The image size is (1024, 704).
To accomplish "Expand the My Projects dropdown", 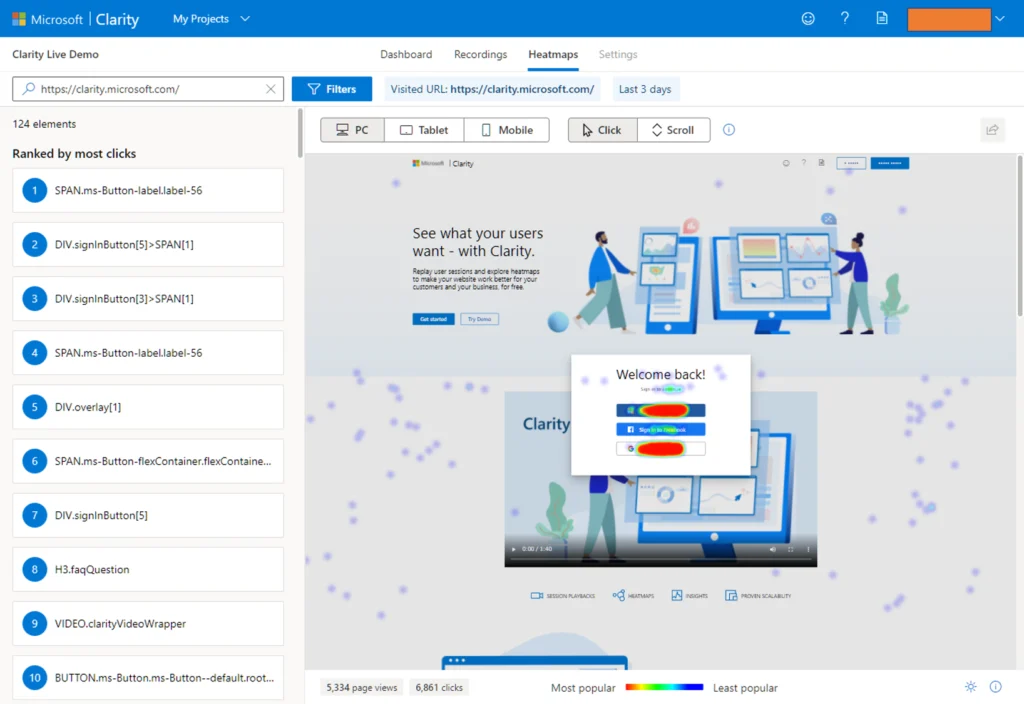I will [x=211, y=19].
